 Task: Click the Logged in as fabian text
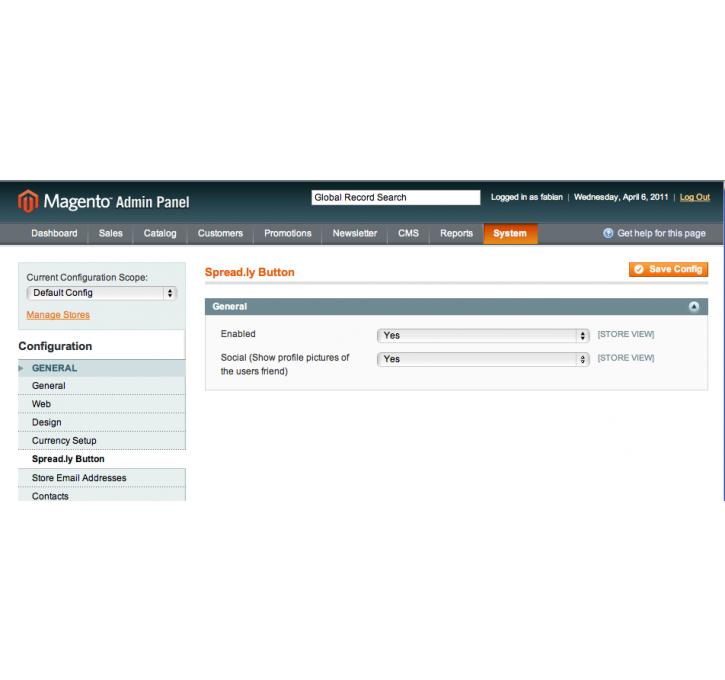point(527,197)
